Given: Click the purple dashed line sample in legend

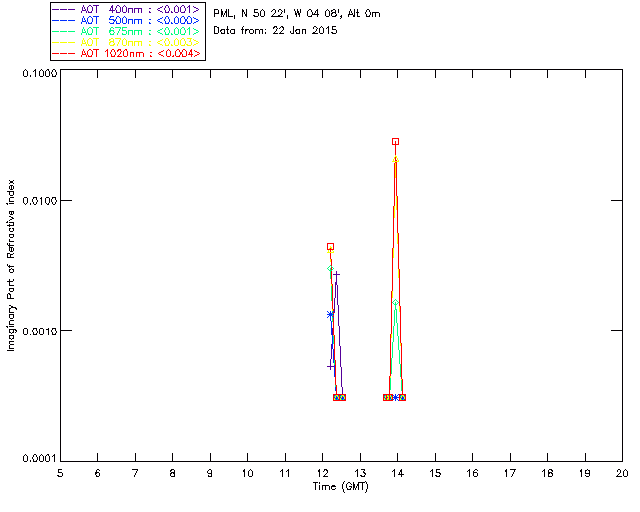Looking at the screenshot, I should [x=64, y=9].
